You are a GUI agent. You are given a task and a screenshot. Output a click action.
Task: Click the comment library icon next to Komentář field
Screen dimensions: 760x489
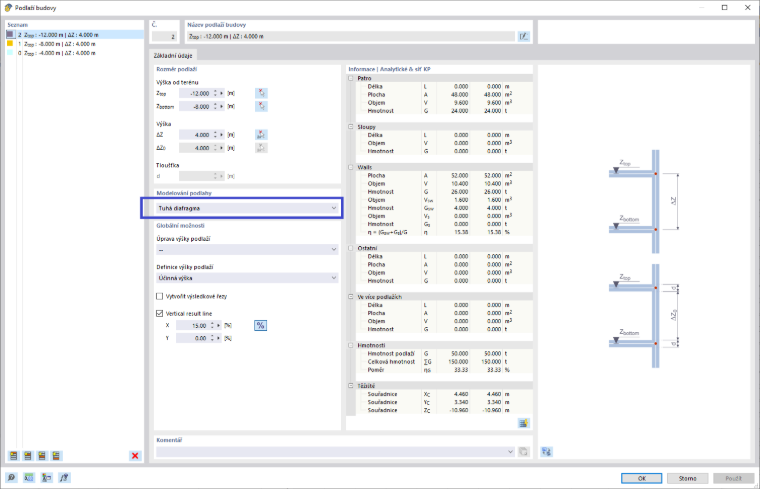(523, 452)
